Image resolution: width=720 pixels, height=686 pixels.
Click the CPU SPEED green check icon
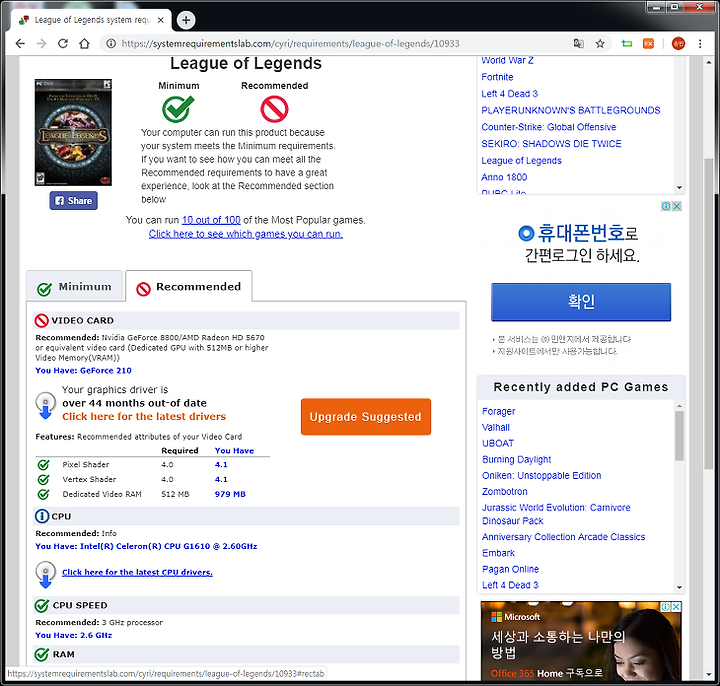(42, 606)
